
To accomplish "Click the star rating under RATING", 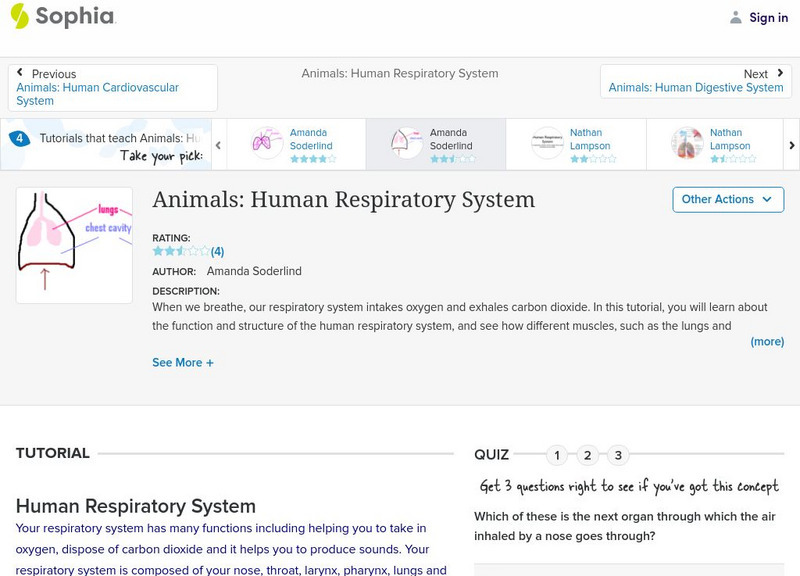I will click(x=180, y=251).
